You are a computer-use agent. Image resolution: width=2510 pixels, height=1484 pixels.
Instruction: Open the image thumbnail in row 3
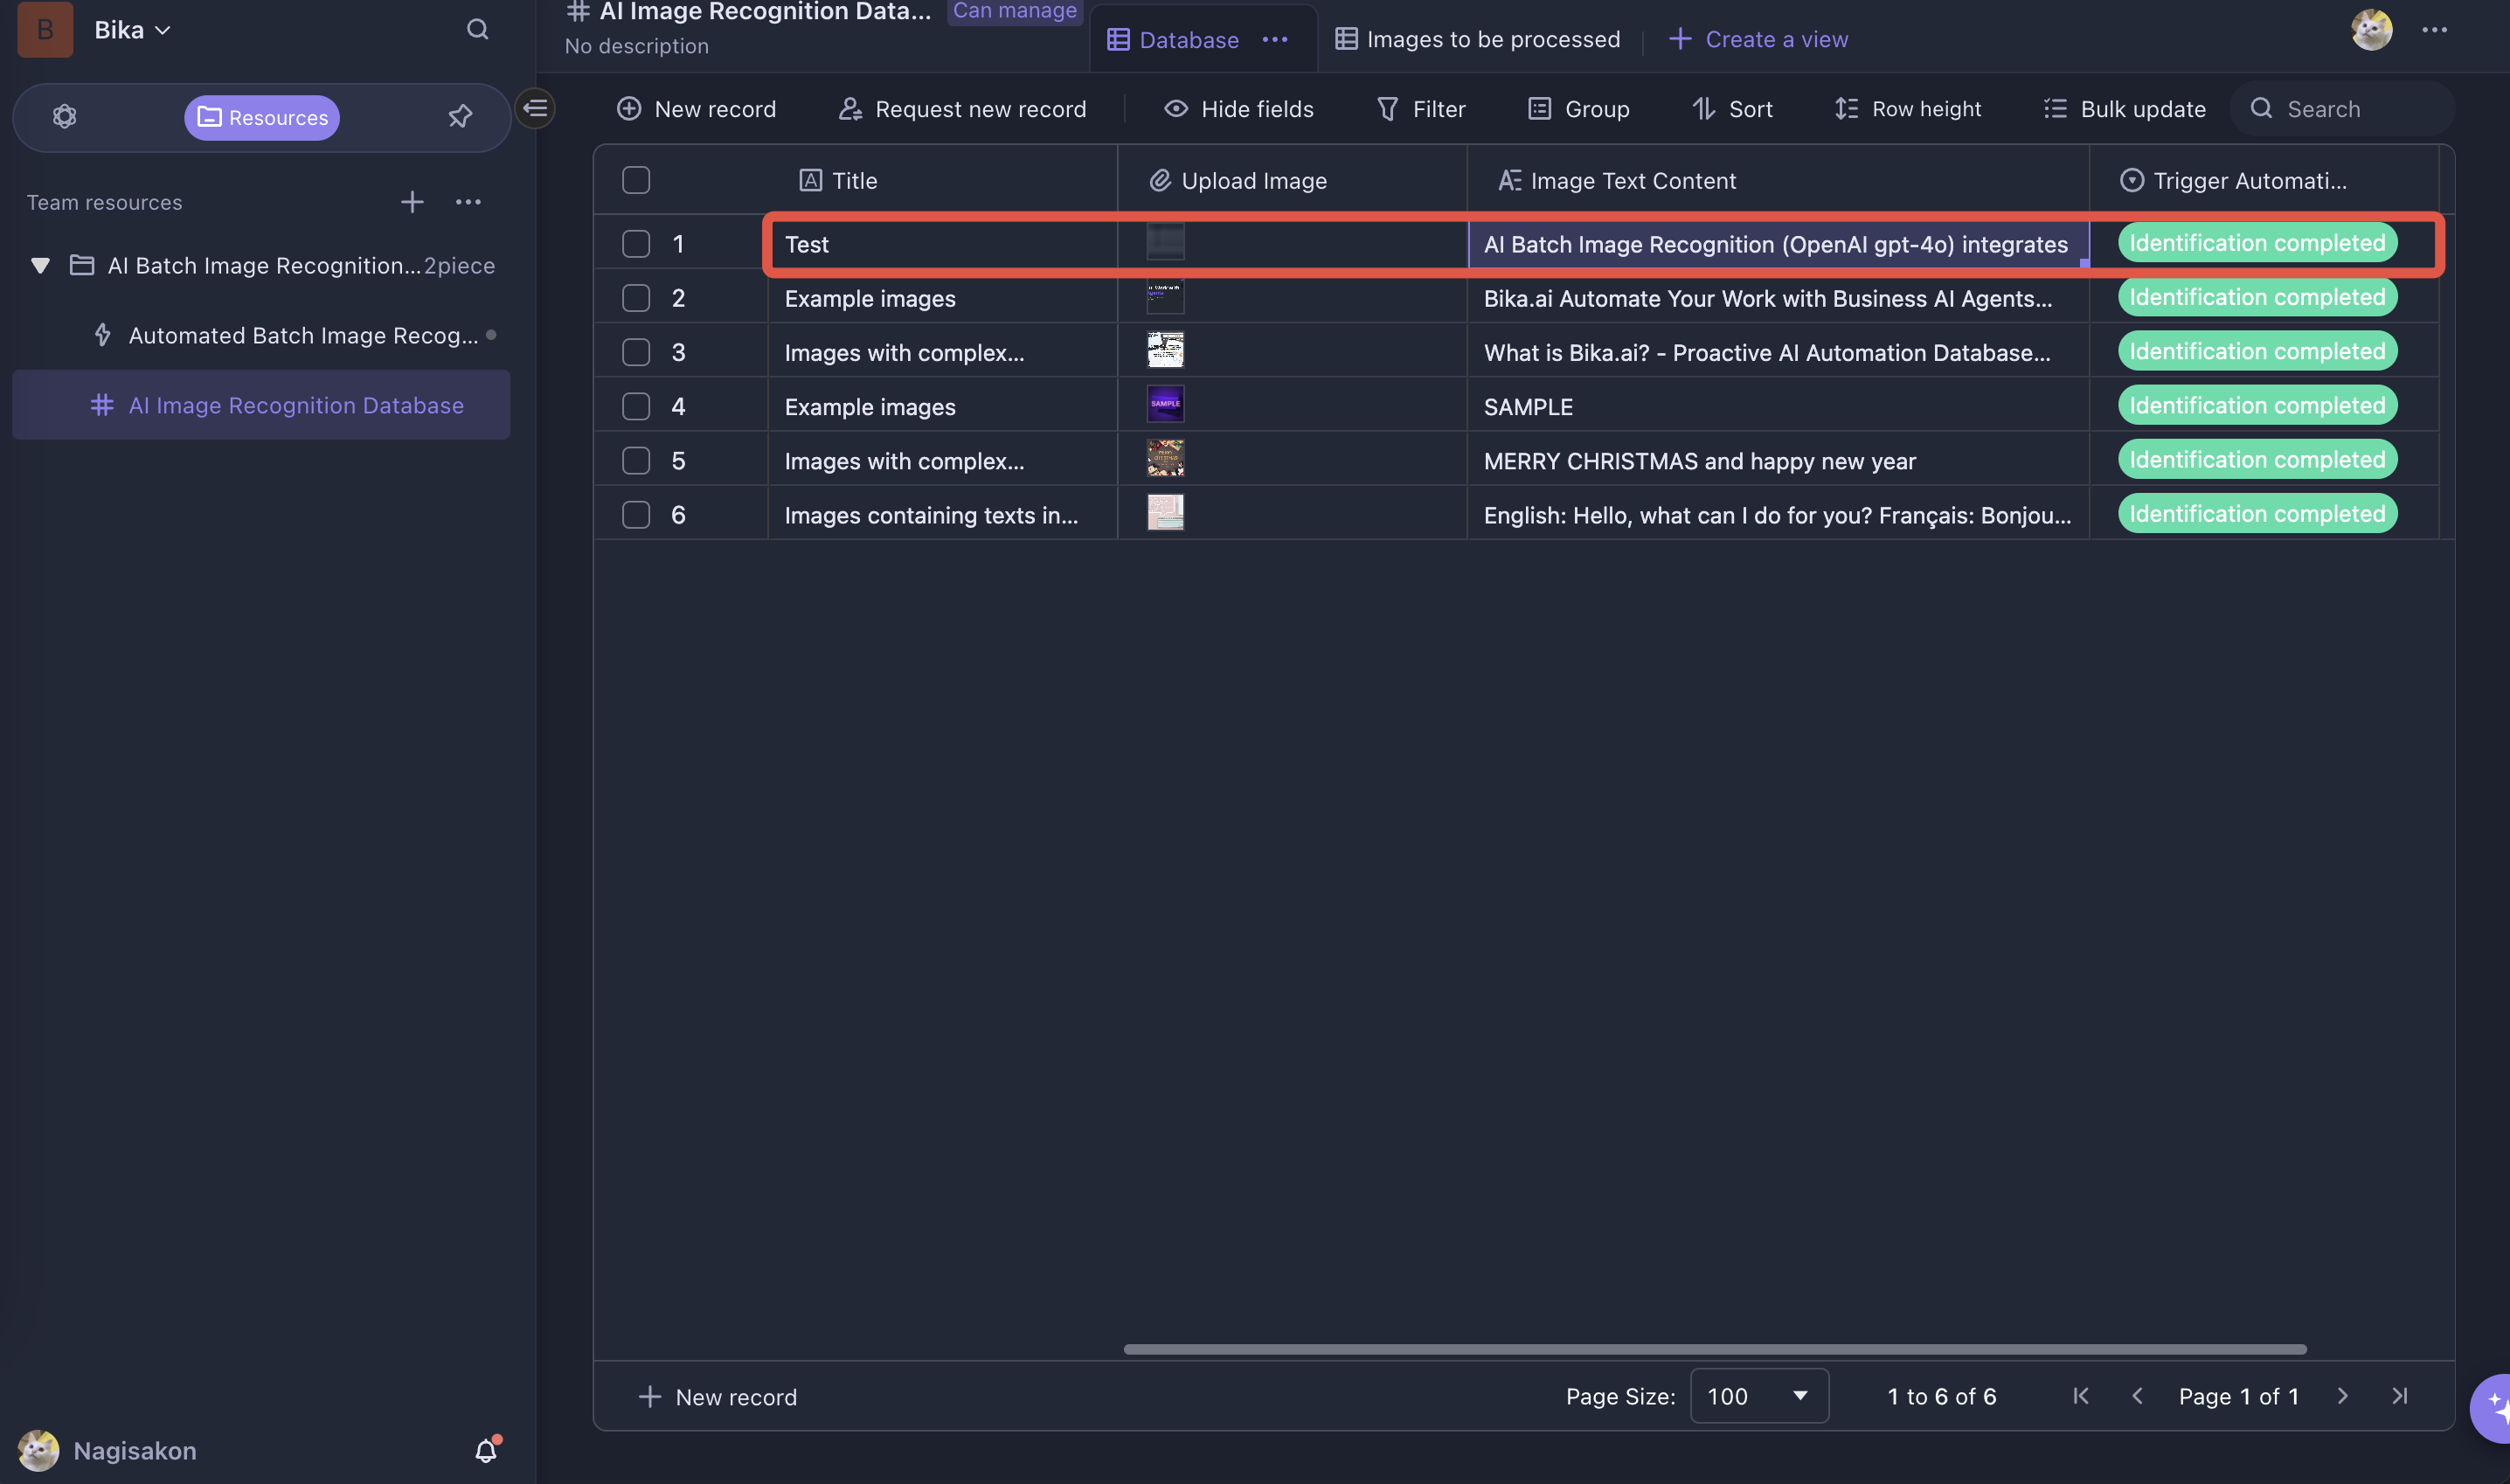[x=1165, y=351]
